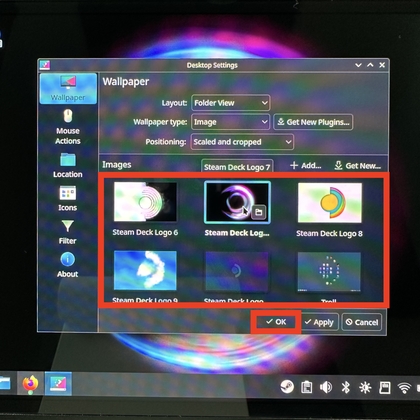Open the Mouse Actions category
The width and height of the screenshot is (420, 420).
point(68,127)
